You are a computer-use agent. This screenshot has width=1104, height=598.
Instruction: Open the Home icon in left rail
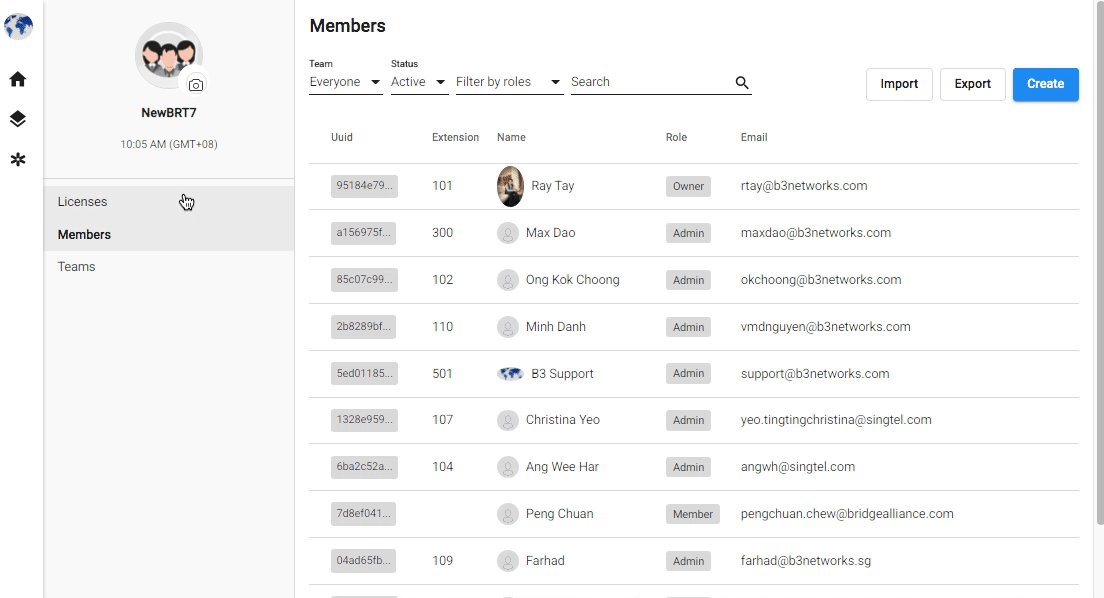click(x=18, y=79)
